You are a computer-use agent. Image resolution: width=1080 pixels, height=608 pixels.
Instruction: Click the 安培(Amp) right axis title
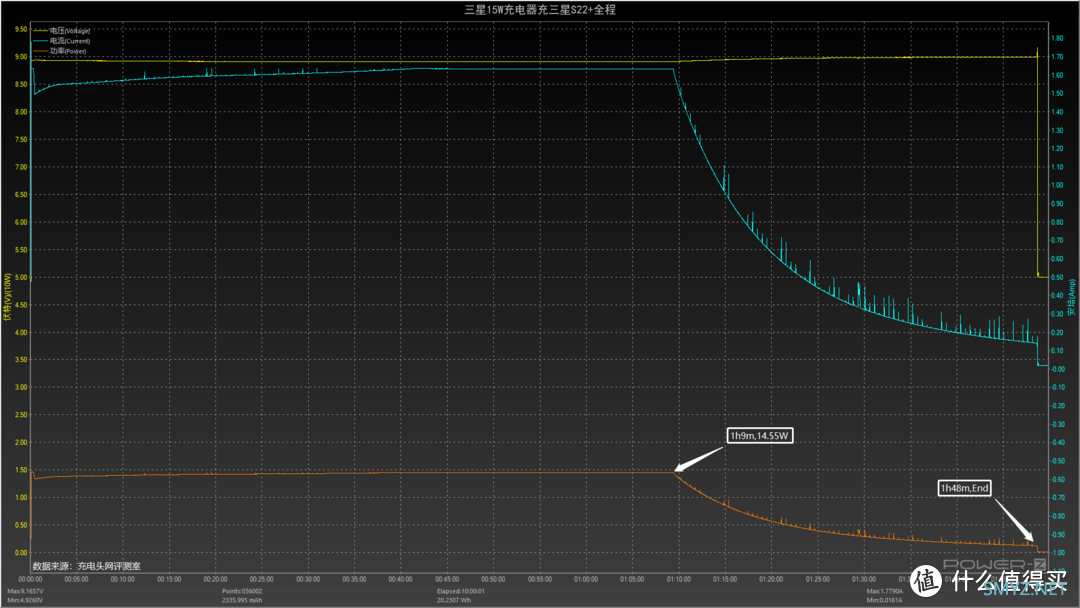(1072, 297)
